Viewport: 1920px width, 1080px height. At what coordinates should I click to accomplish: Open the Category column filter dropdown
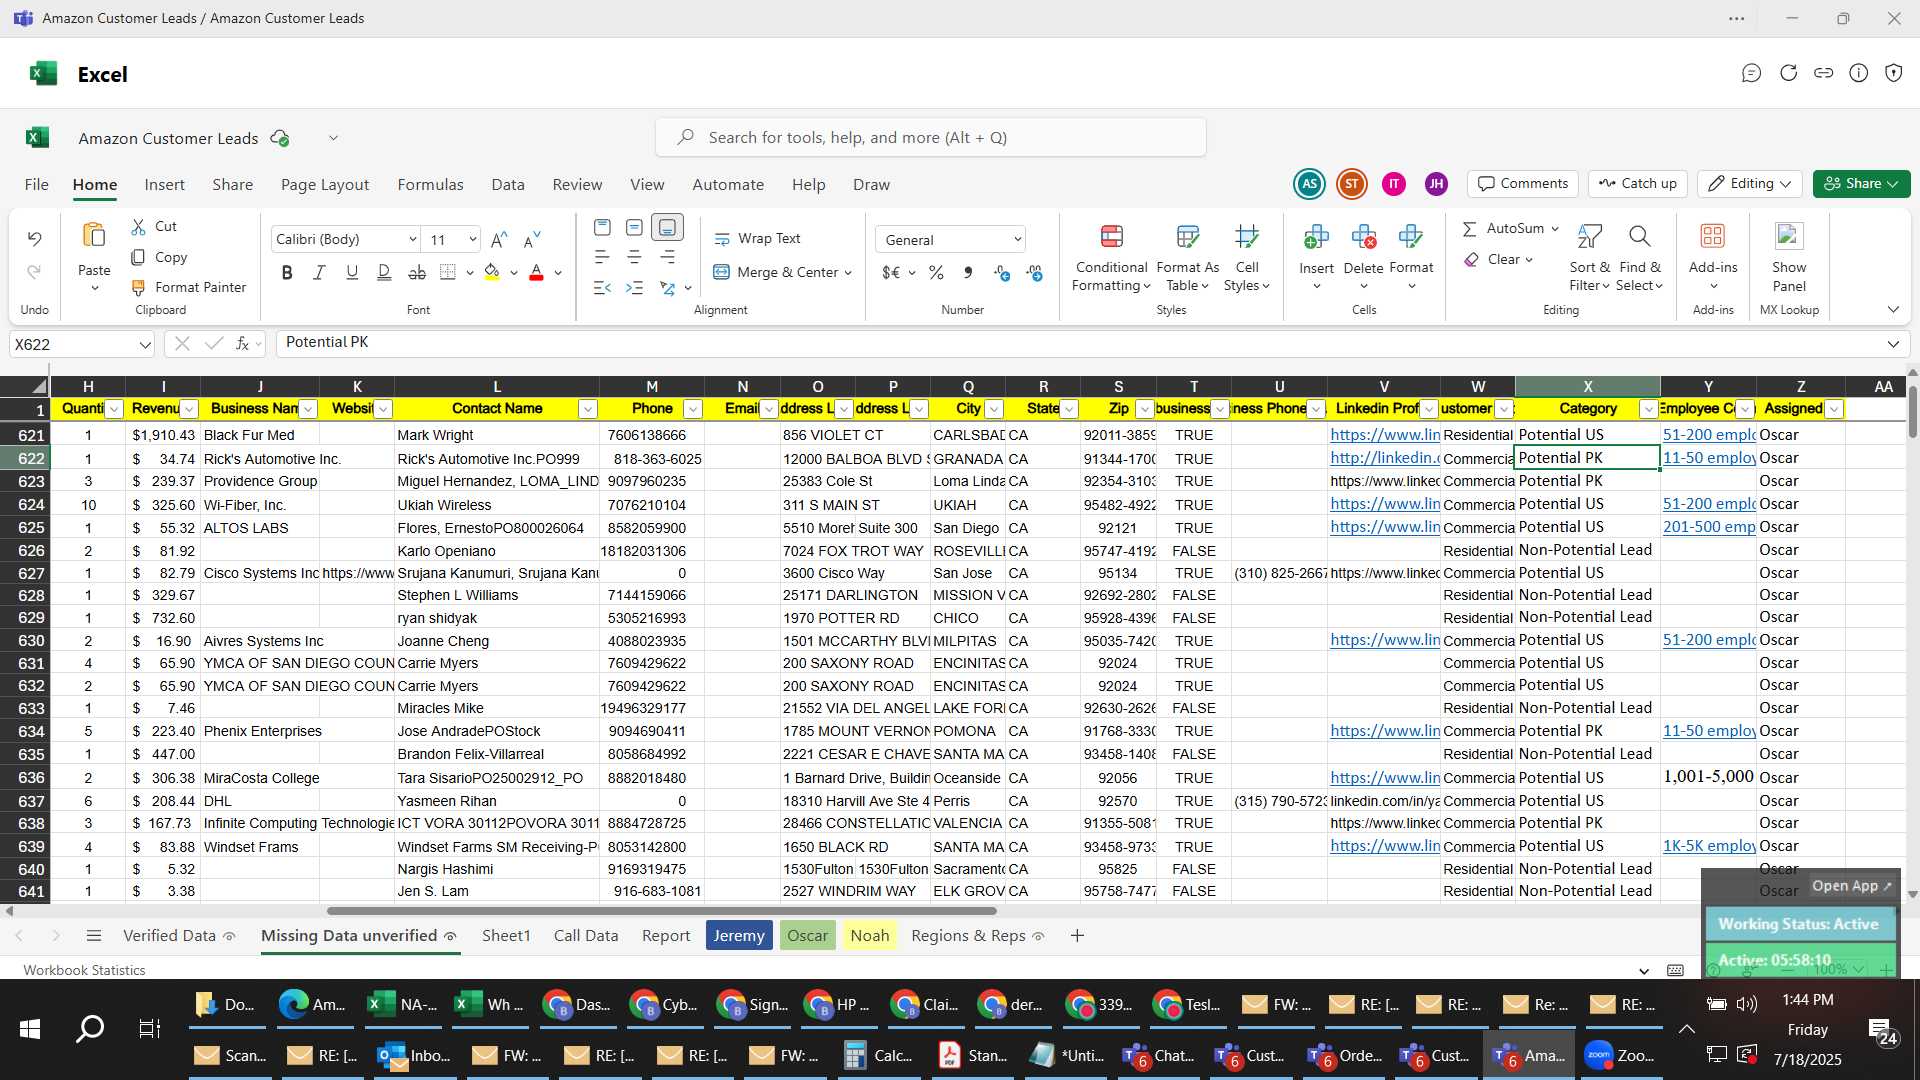pos(1648,410)
